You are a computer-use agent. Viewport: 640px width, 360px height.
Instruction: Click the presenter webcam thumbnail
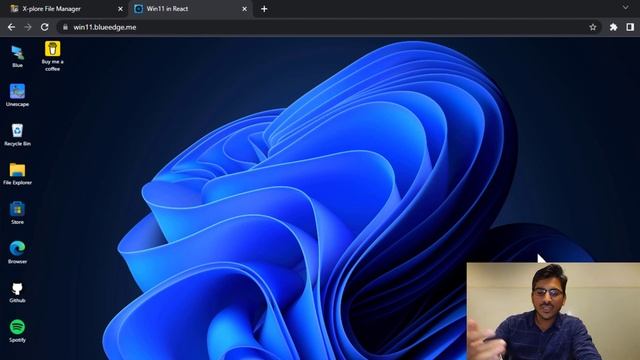coord(553,311)
